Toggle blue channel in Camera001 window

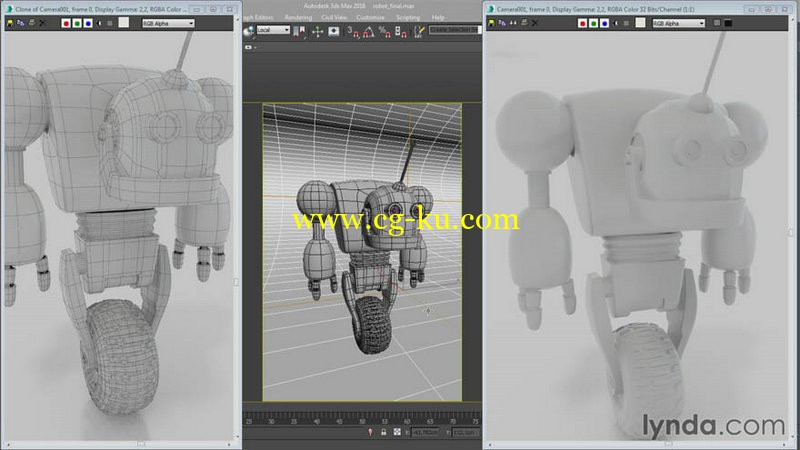coord(605,23)
